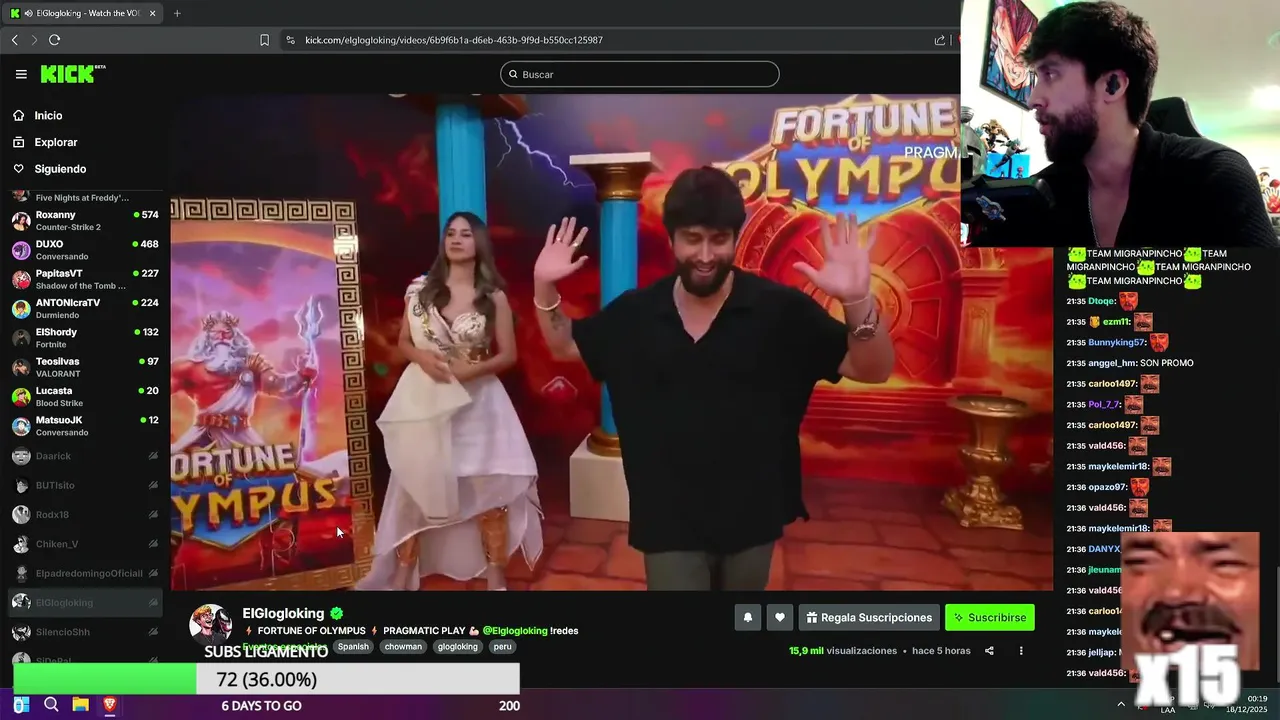Click the share icon below video
Viewport: 1280px width, 720px height.
pos(989,651)
